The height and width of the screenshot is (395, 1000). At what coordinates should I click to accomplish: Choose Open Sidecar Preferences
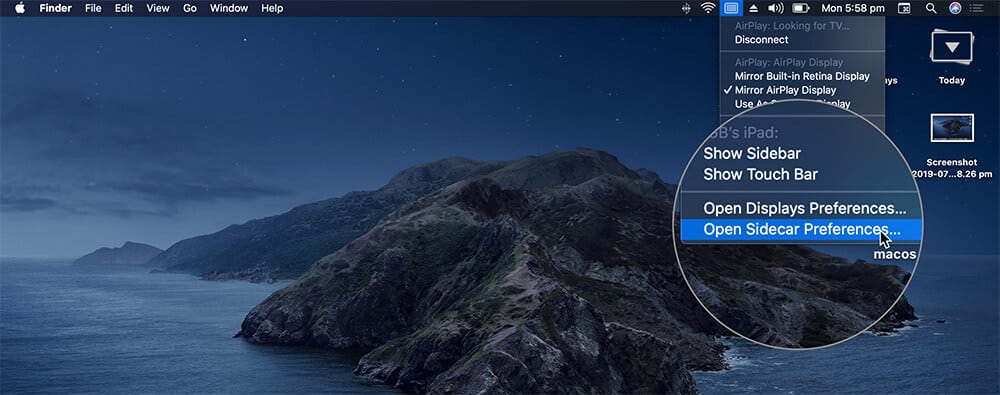tap(800, 230)
